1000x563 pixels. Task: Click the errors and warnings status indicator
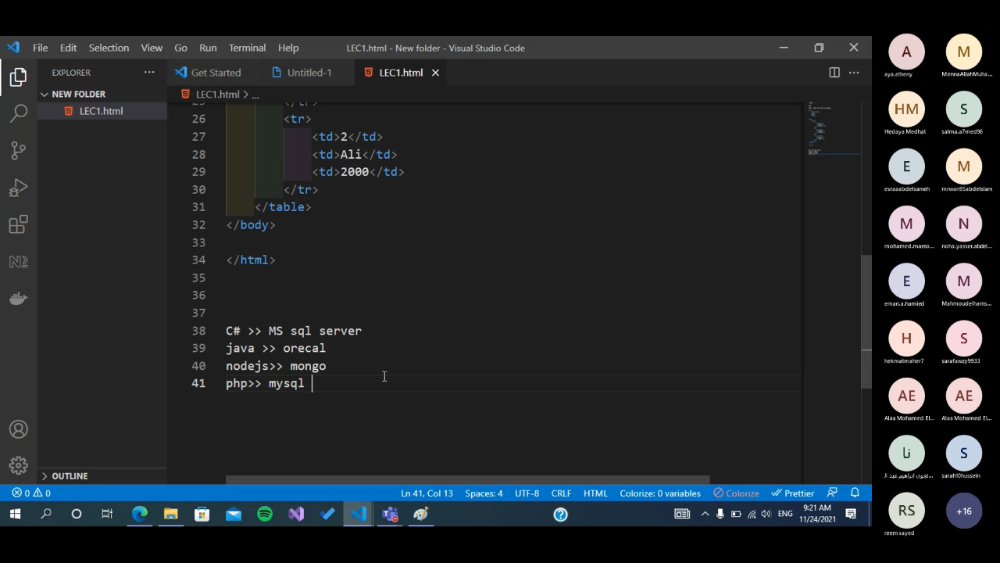(31, 493)
